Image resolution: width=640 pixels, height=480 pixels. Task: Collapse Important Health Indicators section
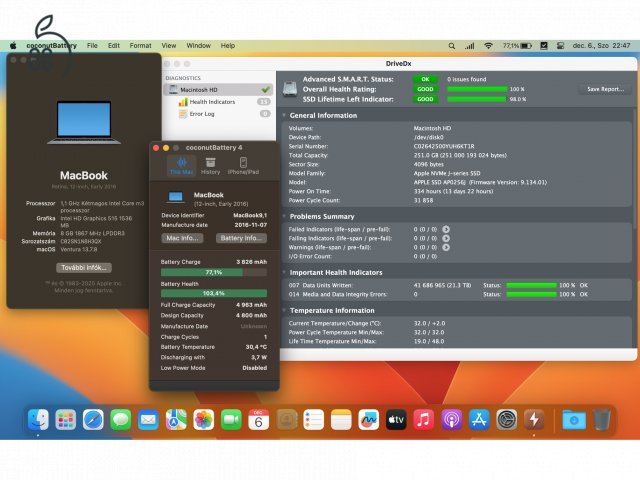(x=284, y=272)
